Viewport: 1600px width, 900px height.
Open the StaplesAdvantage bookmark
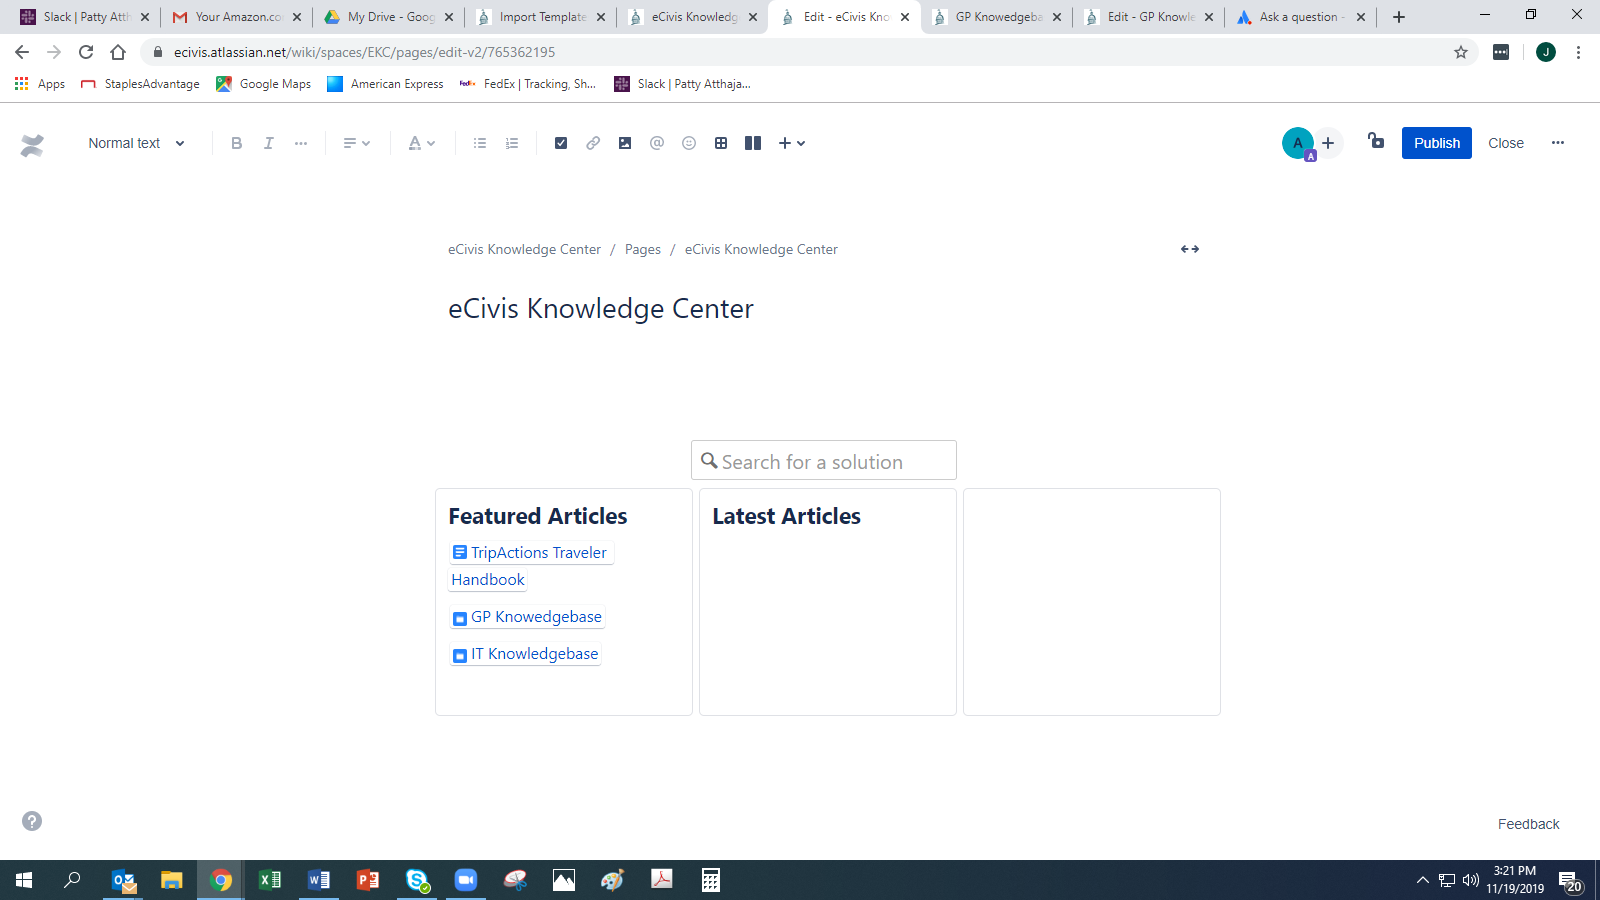pyautogui.click(x=140, y=84)
